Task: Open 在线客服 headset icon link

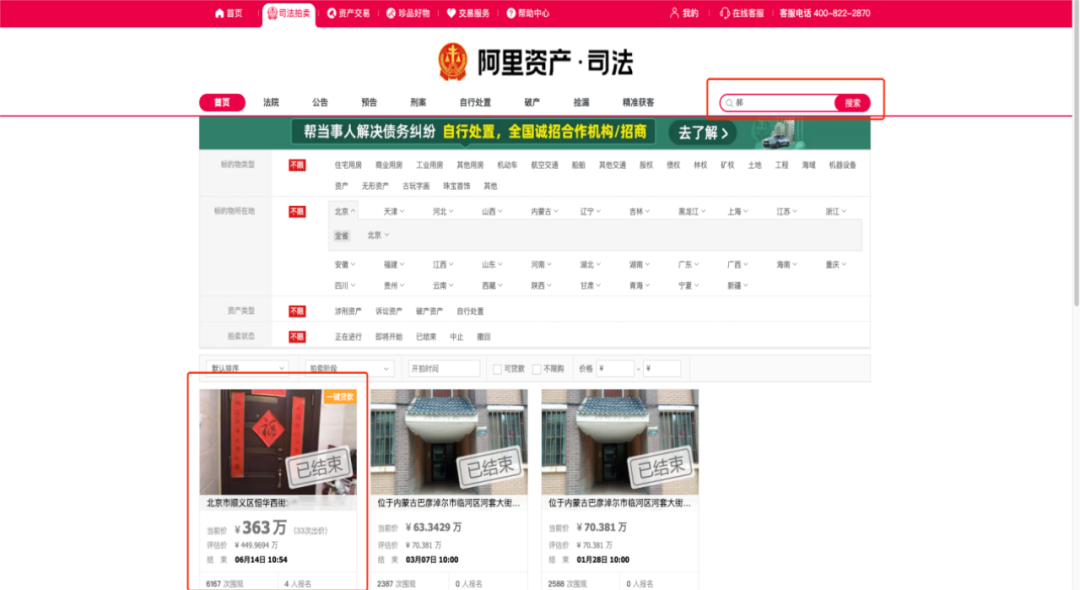Action: pos(742,13)
